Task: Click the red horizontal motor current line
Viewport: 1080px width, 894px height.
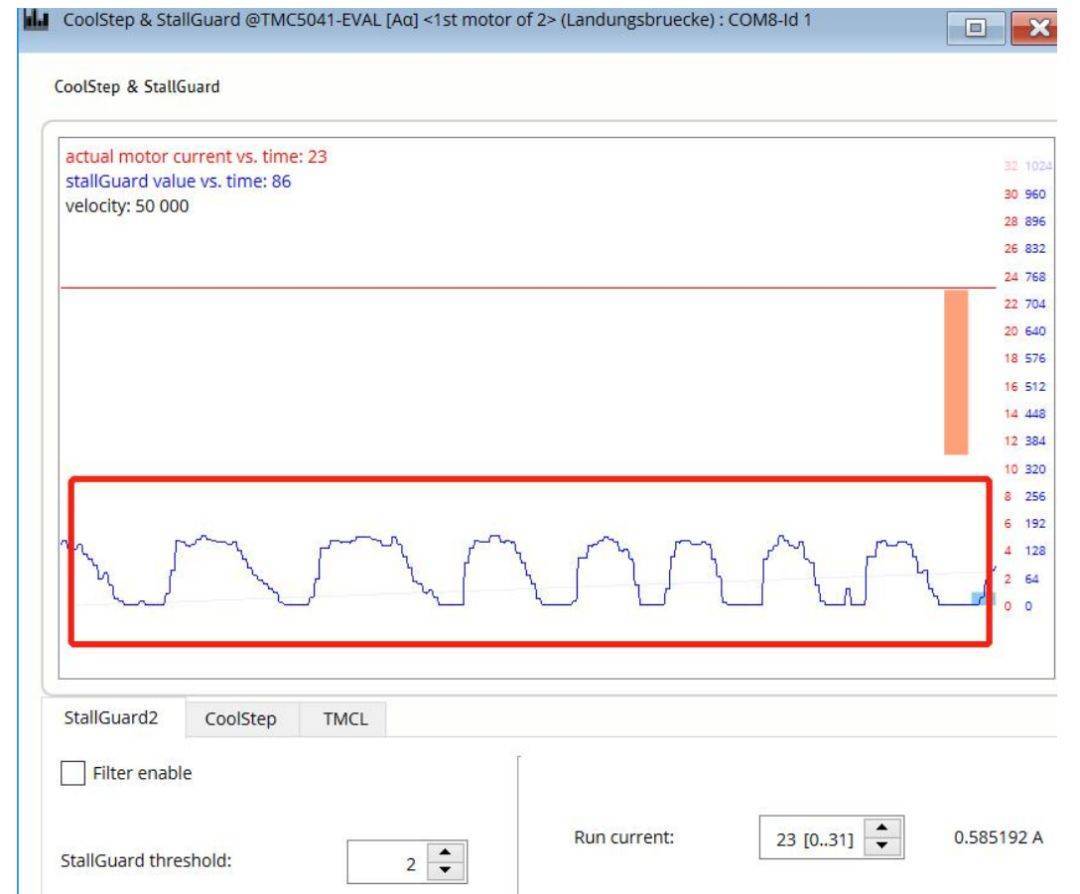Action: 500,288
